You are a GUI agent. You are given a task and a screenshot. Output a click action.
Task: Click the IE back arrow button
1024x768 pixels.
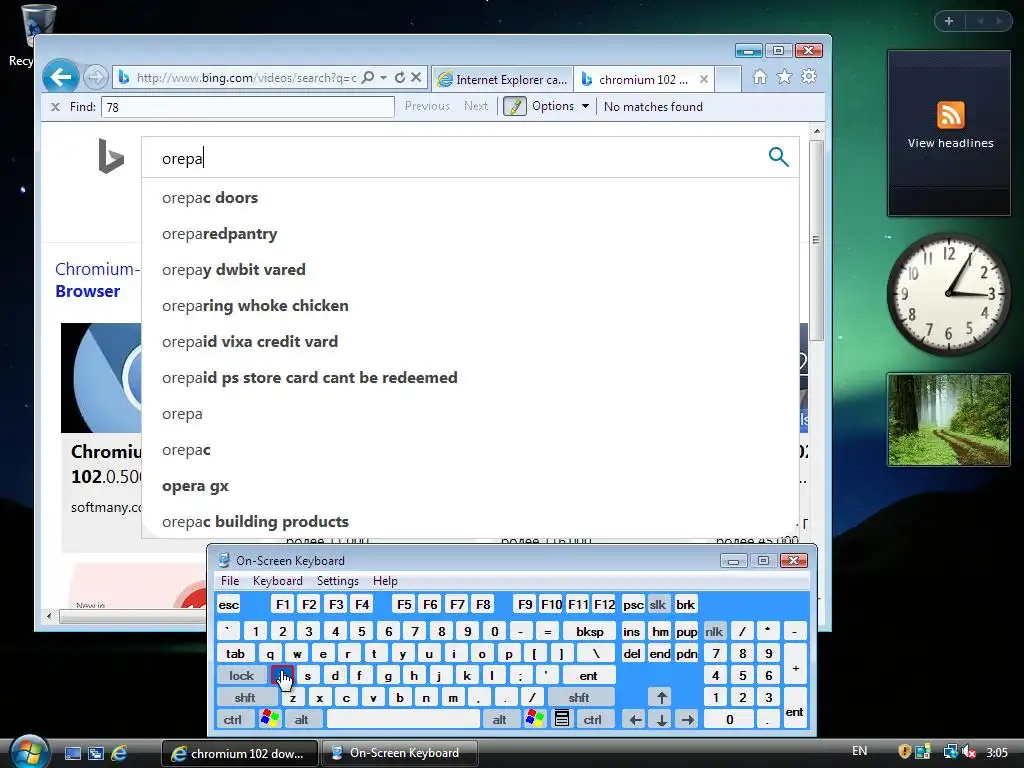(x=61, y=78)
